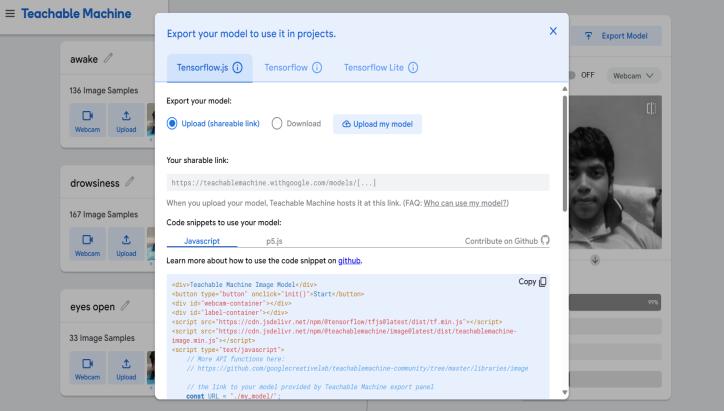Select the p5.js code snippet tab

274,241
